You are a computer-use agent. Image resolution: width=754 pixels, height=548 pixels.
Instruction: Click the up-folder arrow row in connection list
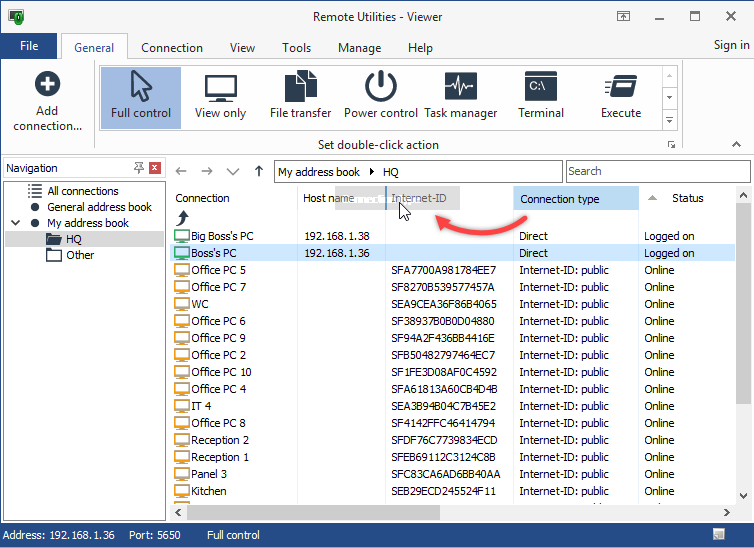point(182,218)
